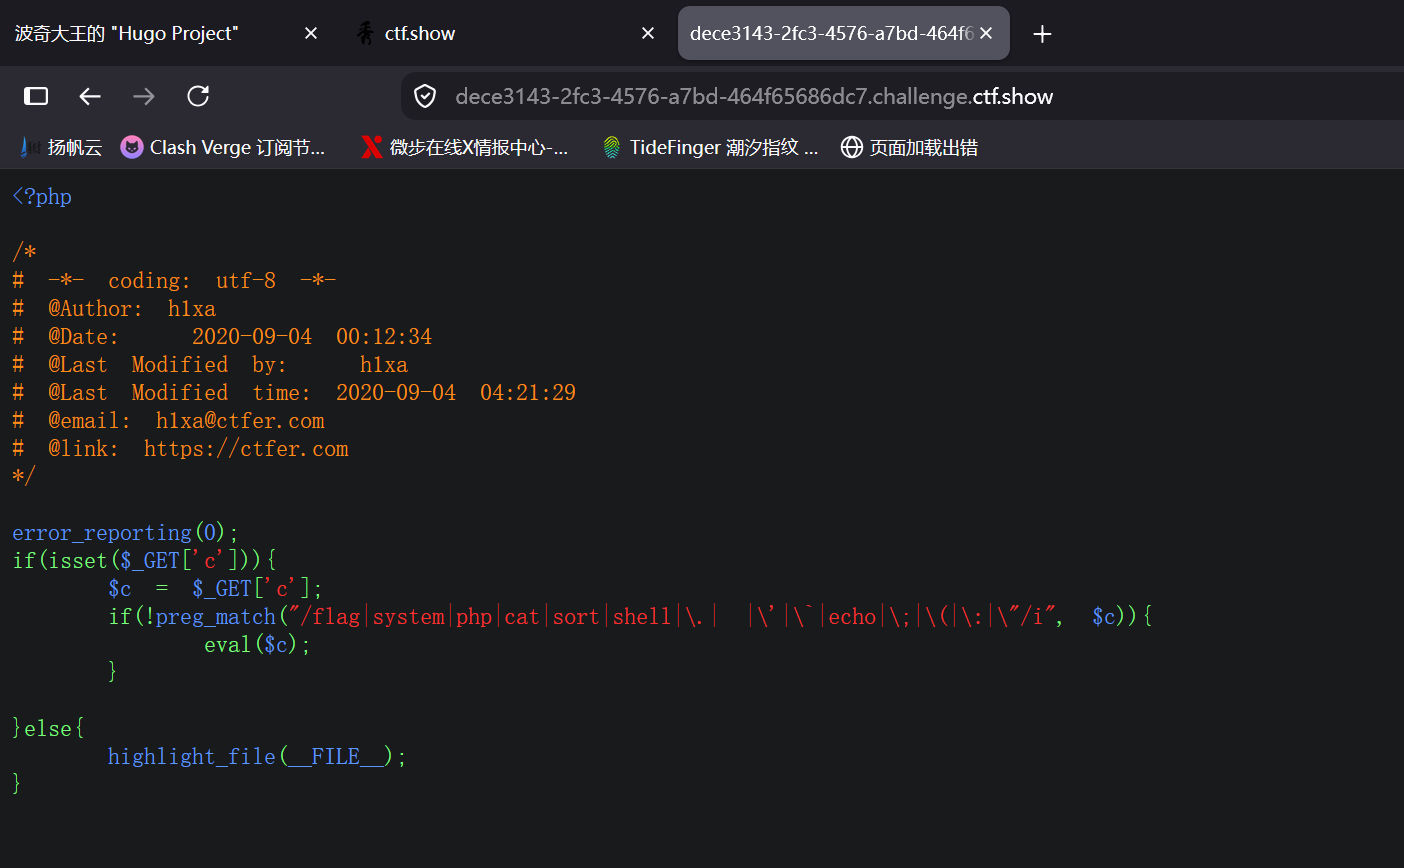Click the Clash Verge cat icon
This screenshot has height=868, width=1404.
pyautogui.click(x=132, y=147)
